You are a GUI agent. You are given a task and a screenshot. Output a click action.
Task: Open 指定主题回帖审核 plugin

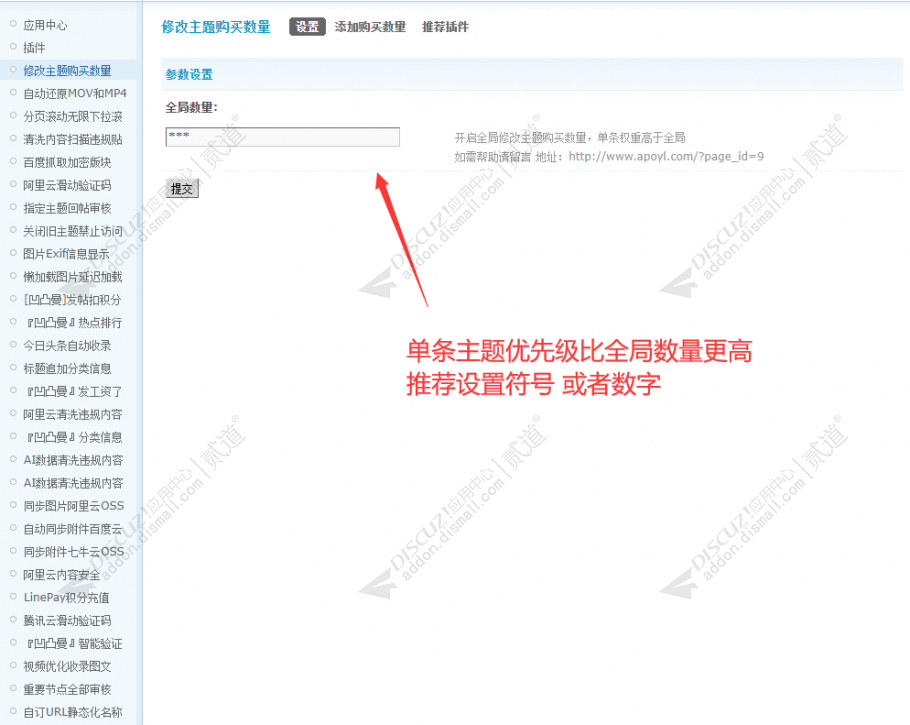click(x=67, y=208)
